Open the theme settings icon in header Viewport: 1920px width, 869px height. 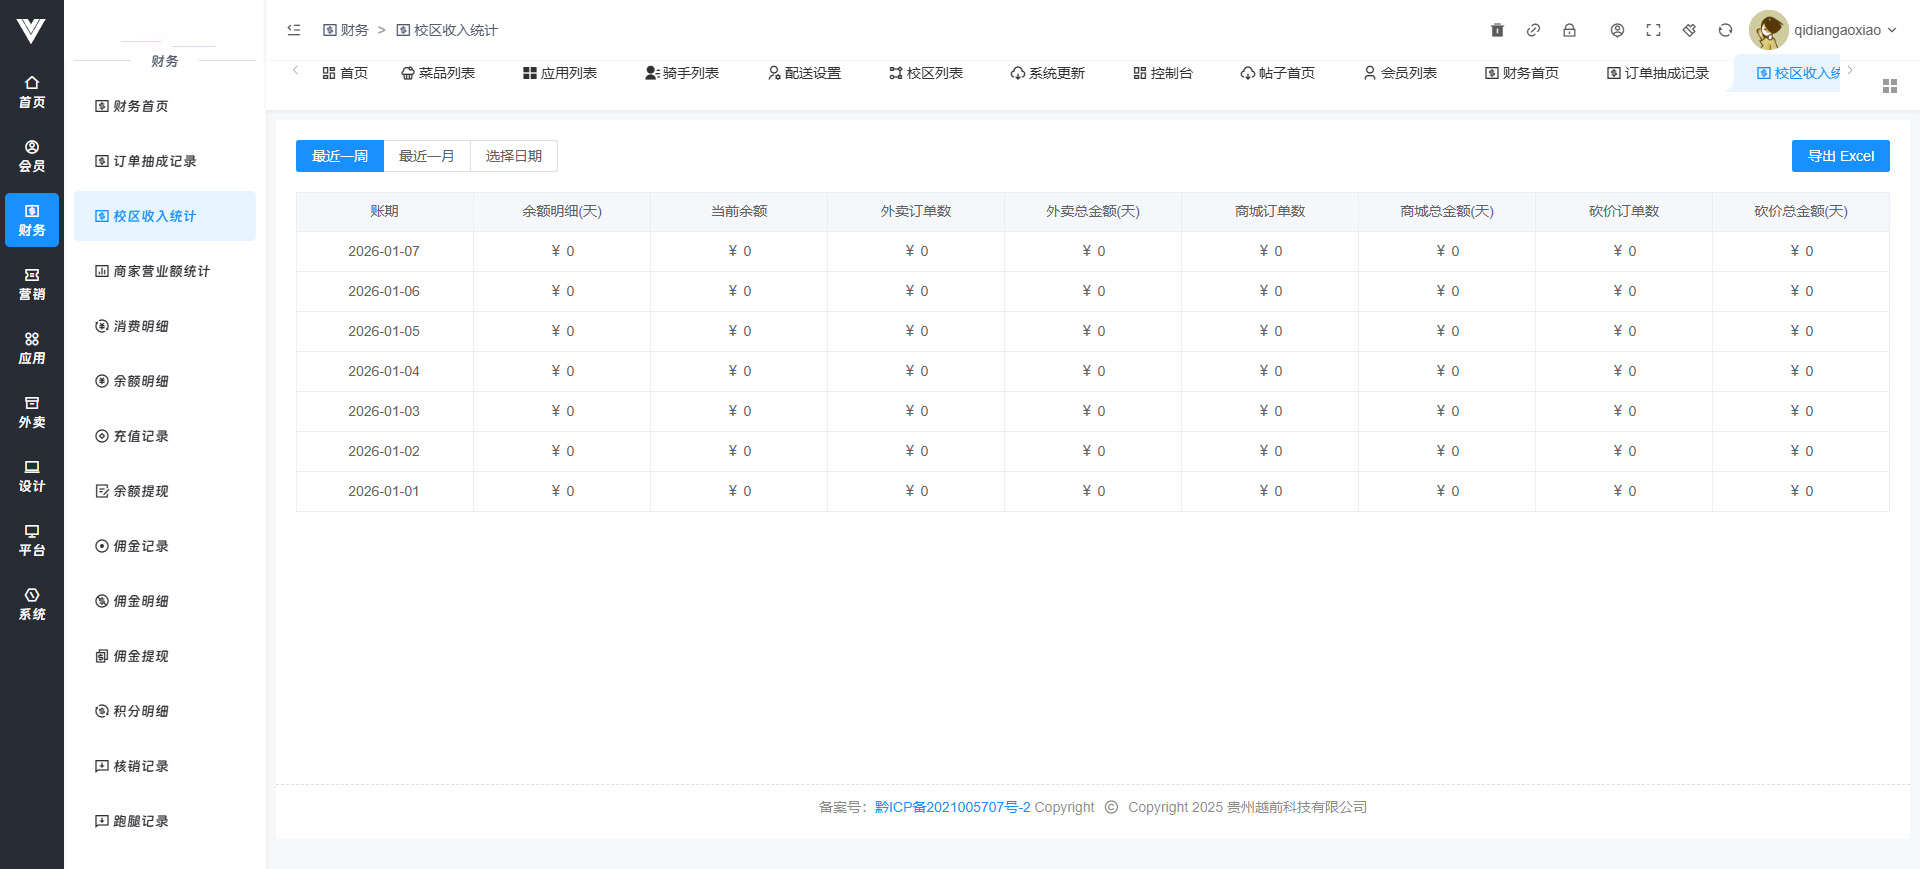coord(1689,30)
